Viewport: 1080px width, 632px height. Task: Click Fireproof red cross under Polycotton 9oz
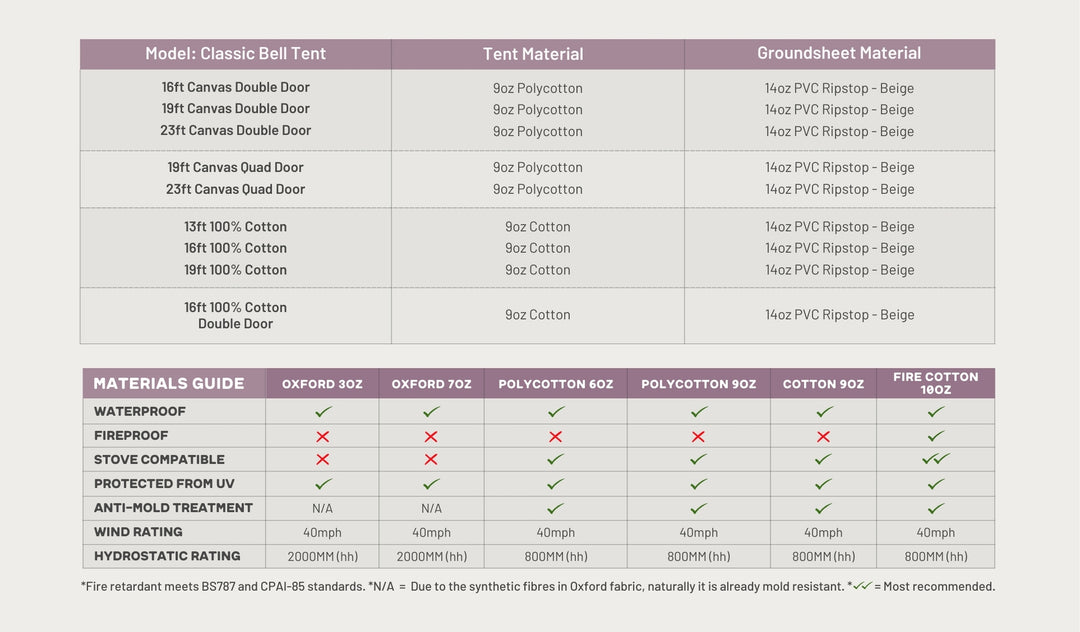point(698,437)
